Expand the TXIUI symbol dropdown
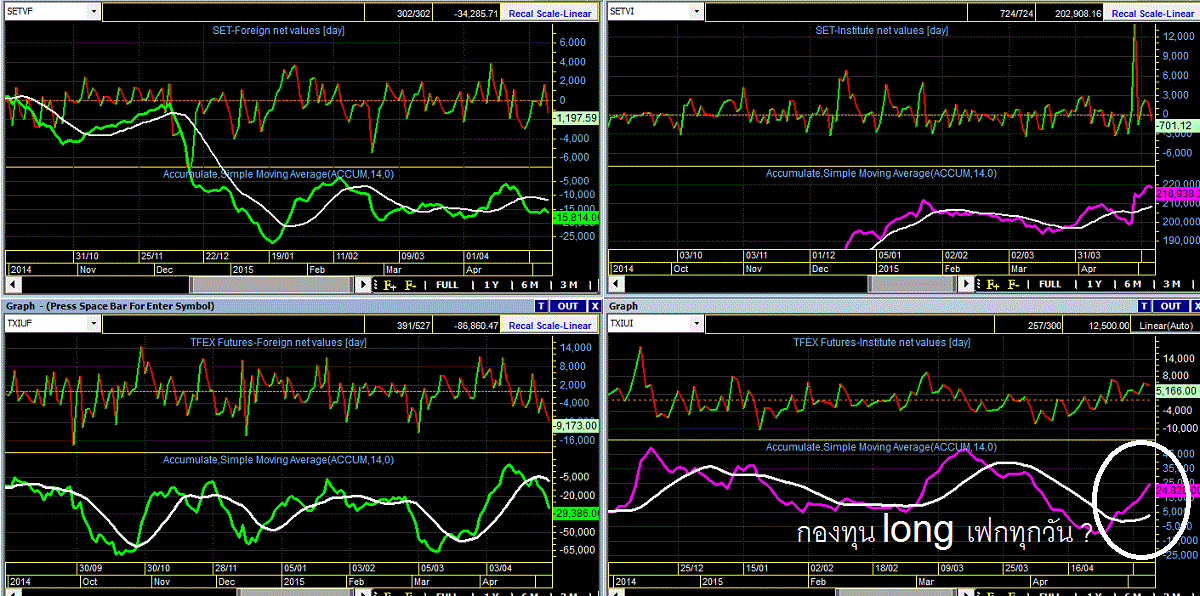 pos(695,324)
